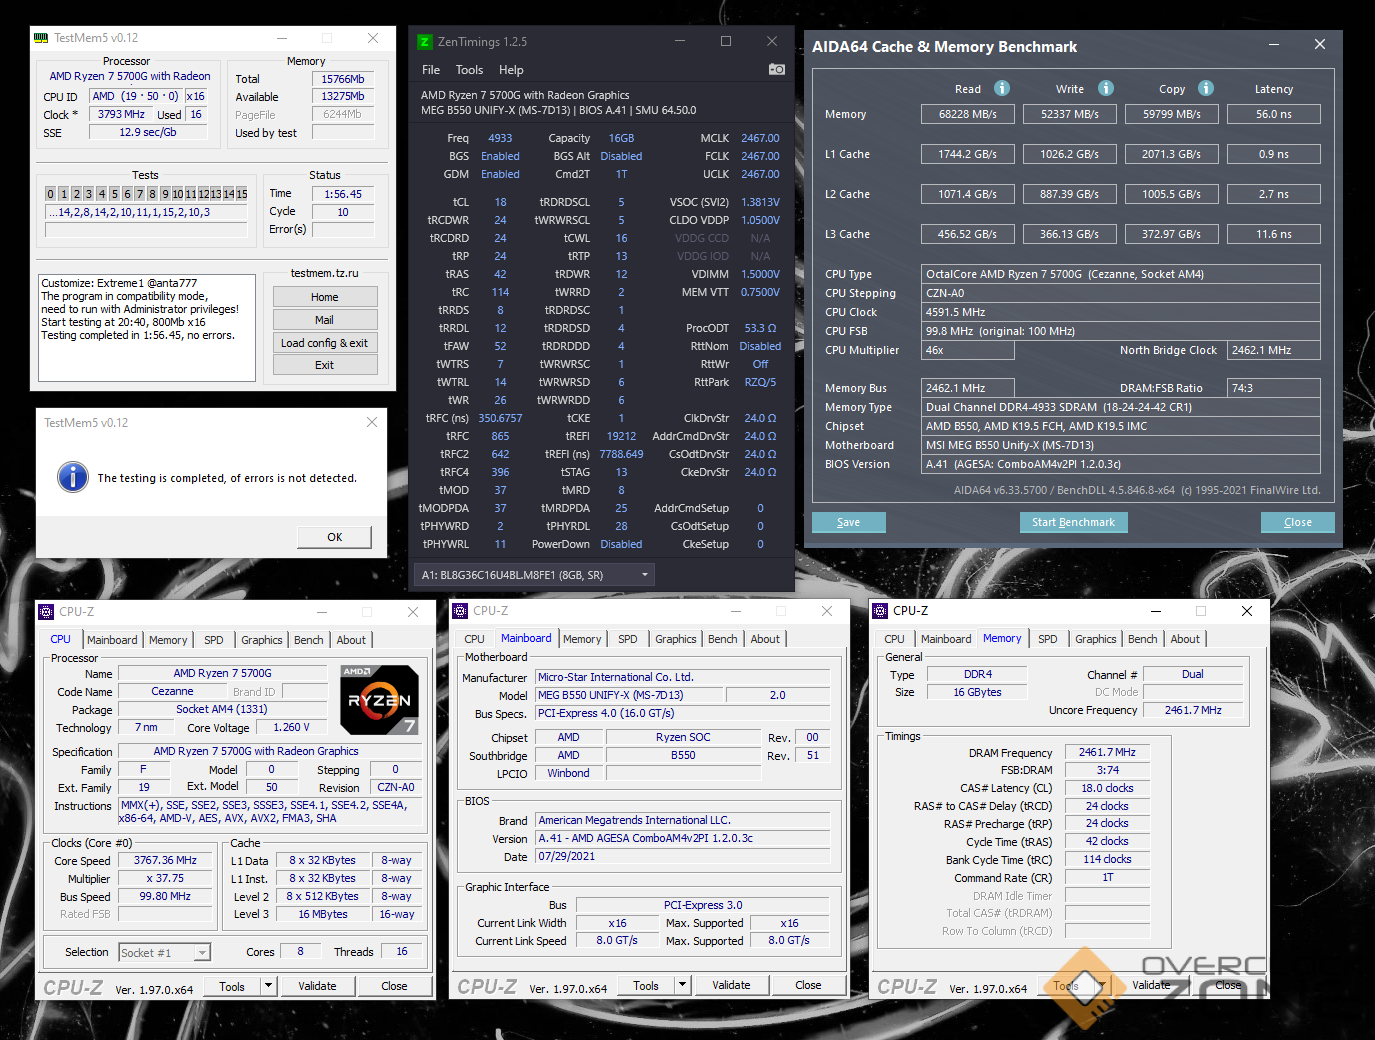Click Save in the AIDA64 benchmark window
The height and width of the screenshot is (1040, 1375).
click(849, 522)
